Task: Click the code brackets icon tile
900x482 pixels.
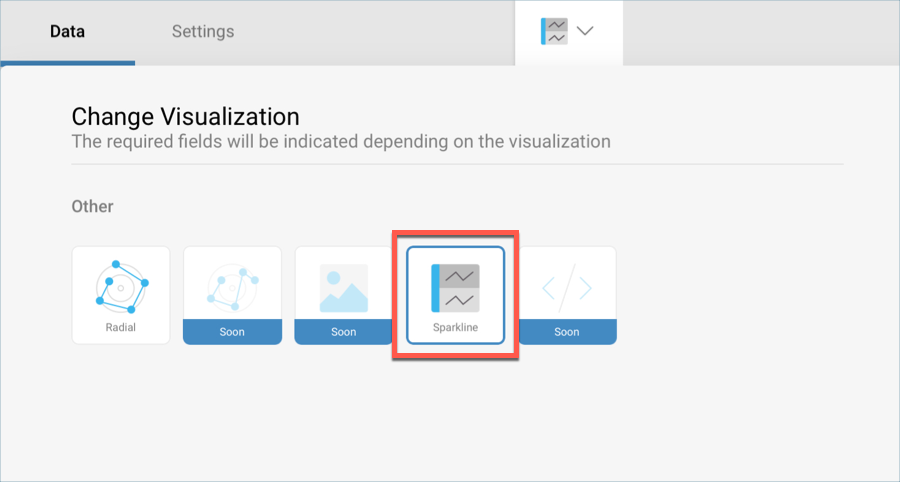Action: 566,288
